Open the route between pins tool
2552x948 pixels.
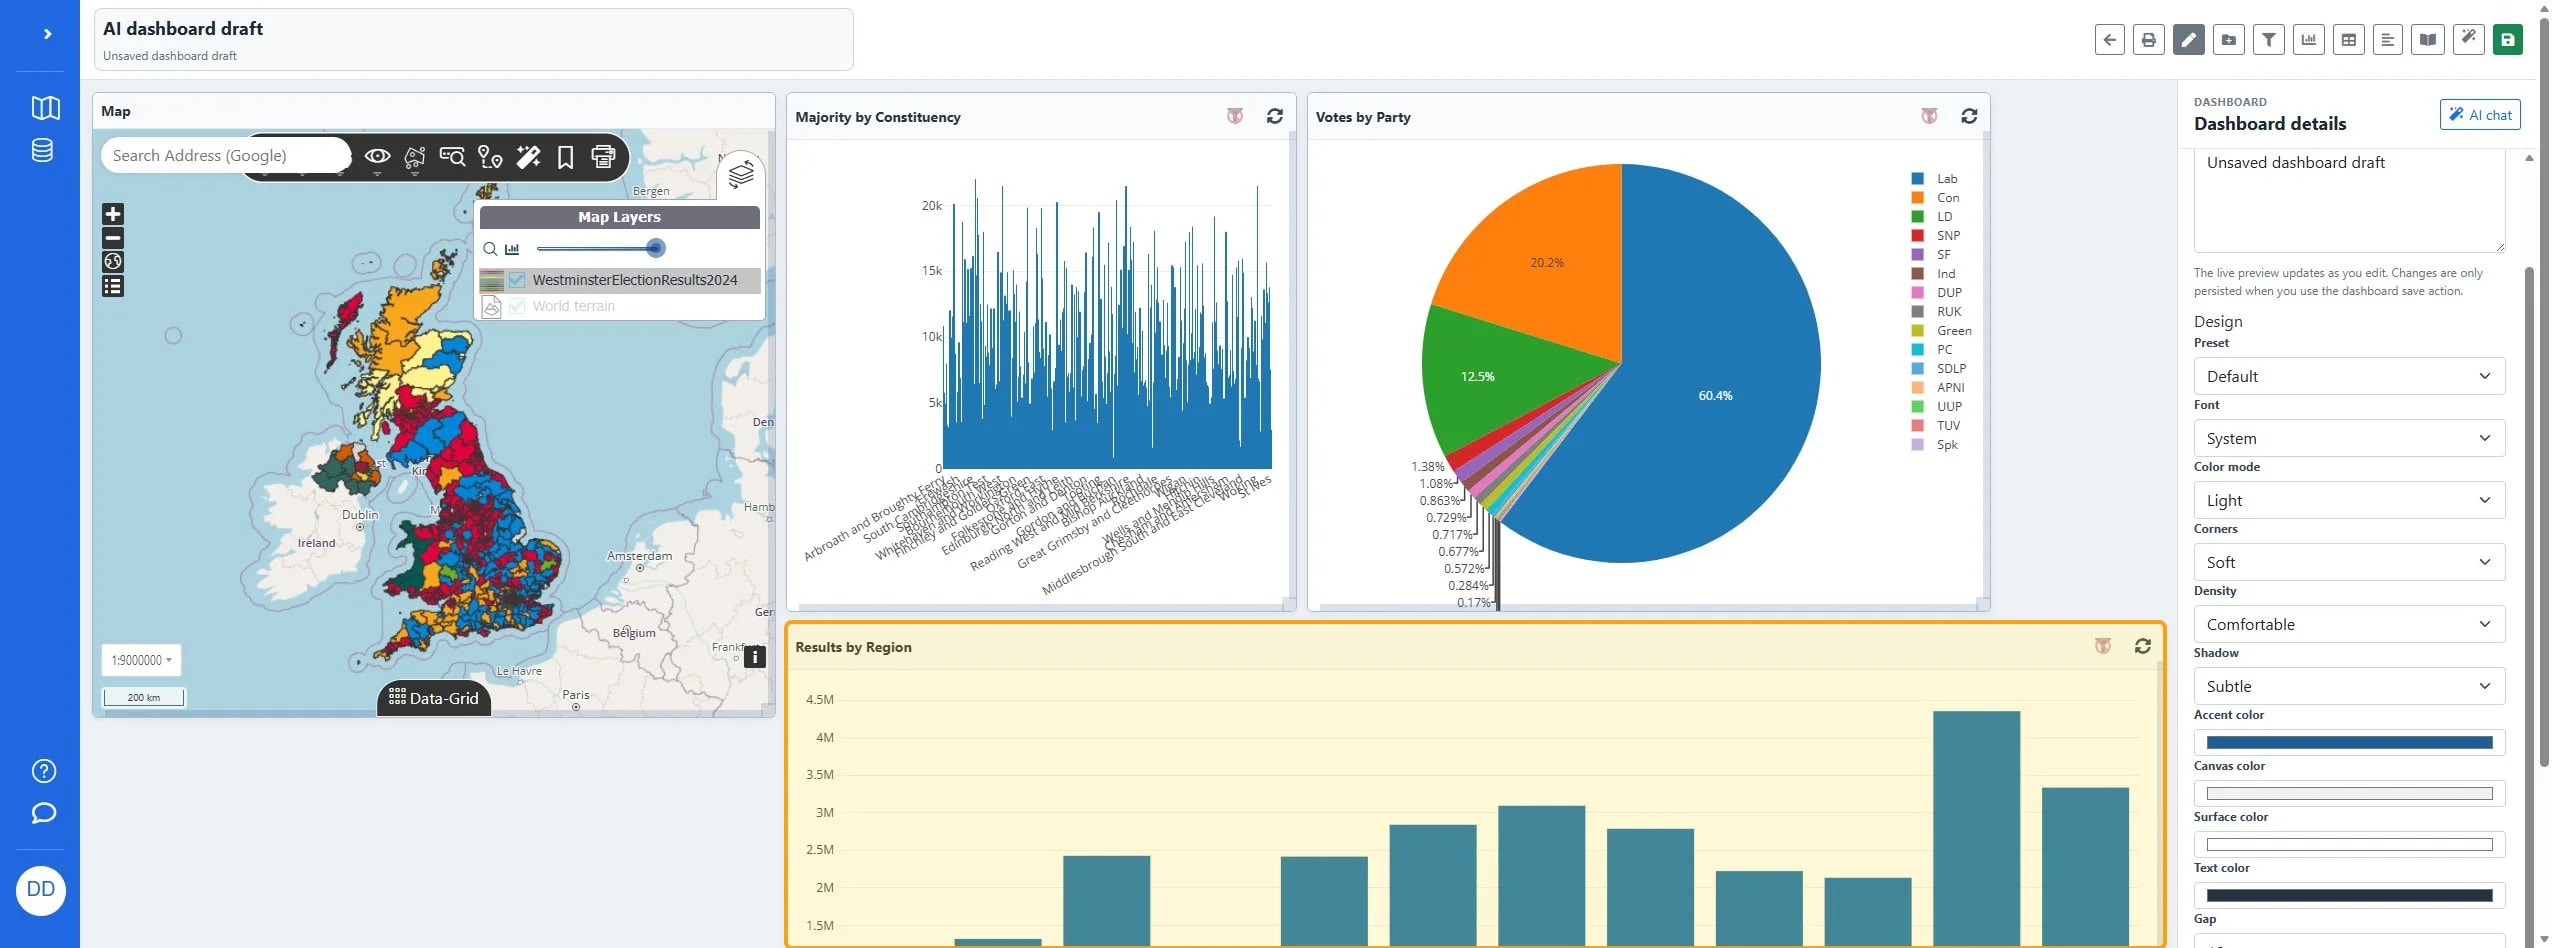tap(490, 156)
